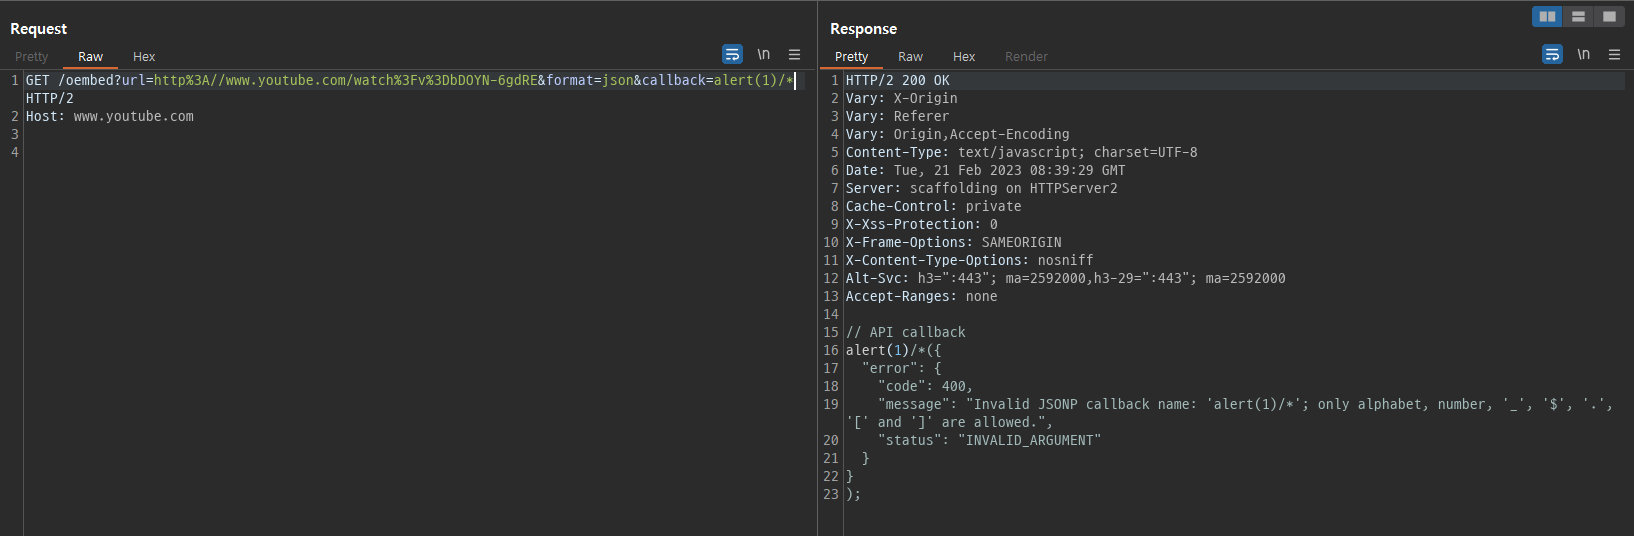Show non-printable characters in Request panel

(x=763, y=54)
